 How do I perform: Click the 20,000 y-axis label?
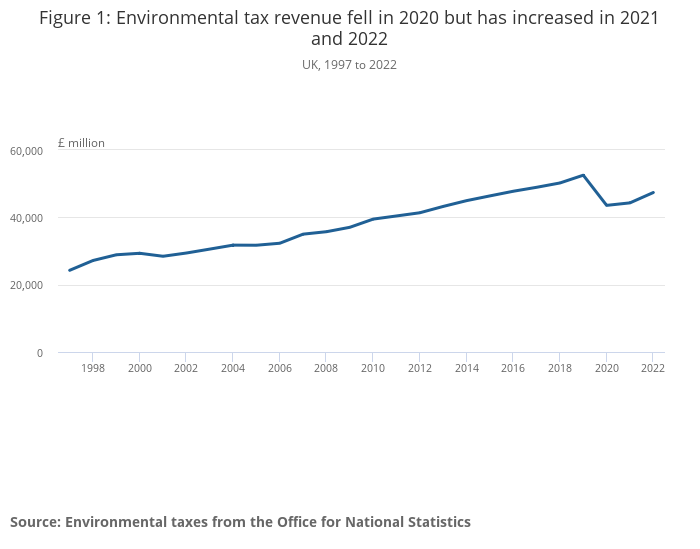26,286
